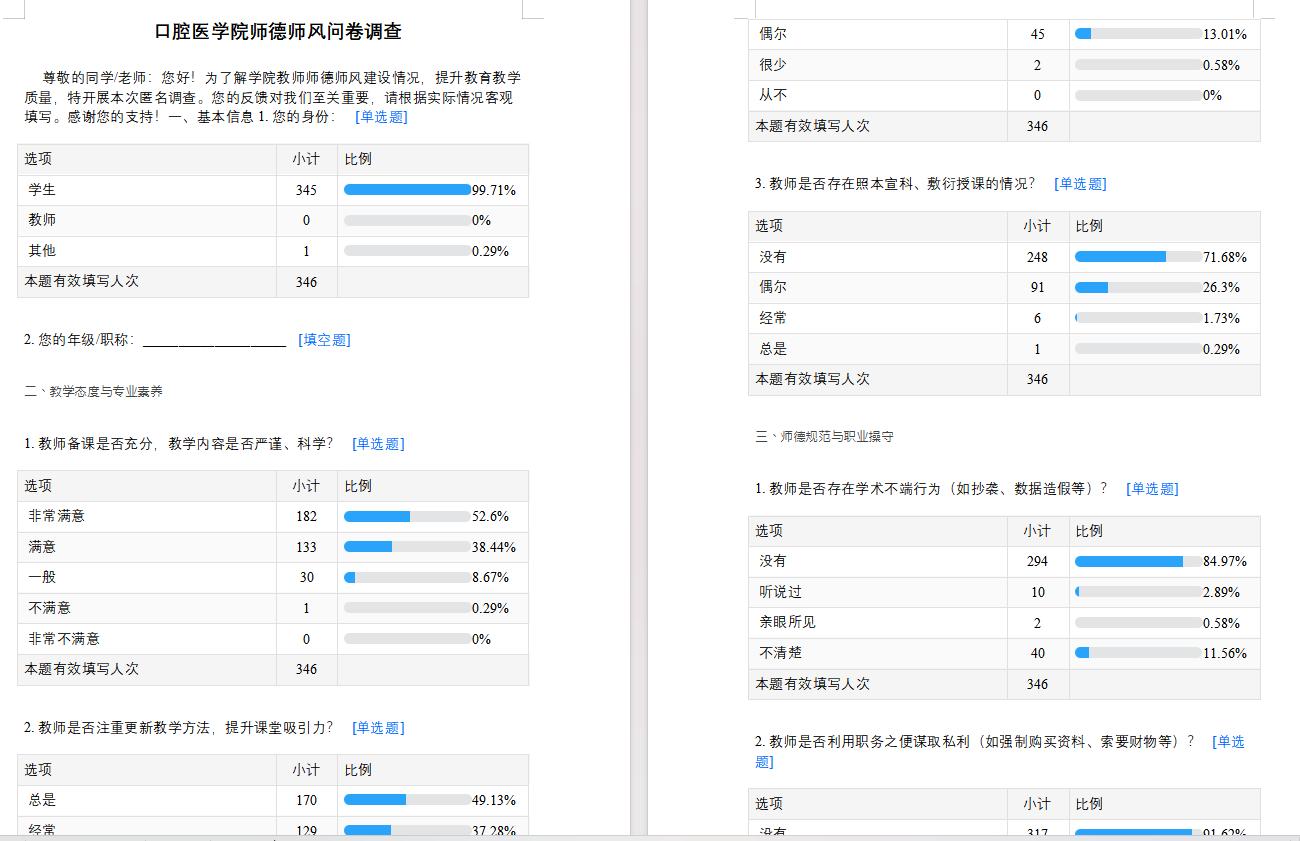Click the 没有 71.68% progress bar

[x=1138, y=257]
